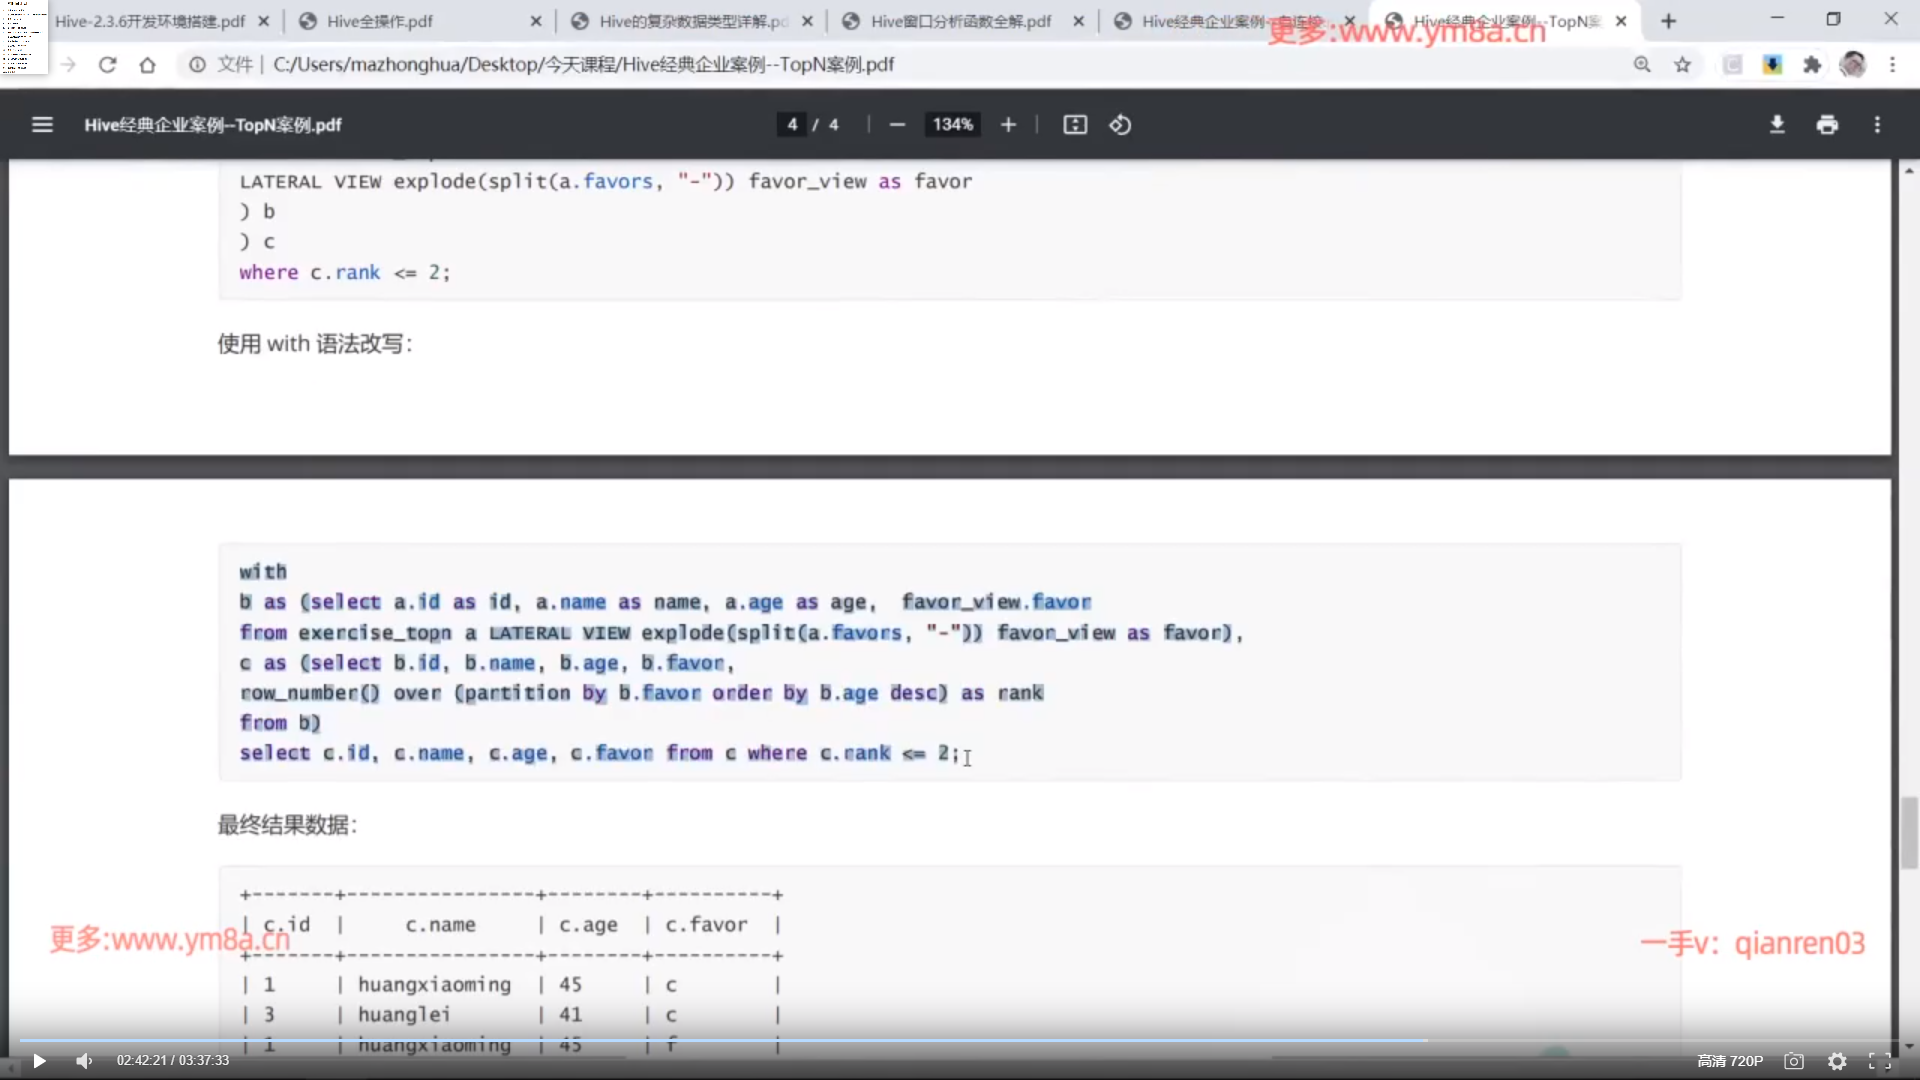
Task: Download the PDF file
Action: pyautogui.click(x=1777, y=125)
